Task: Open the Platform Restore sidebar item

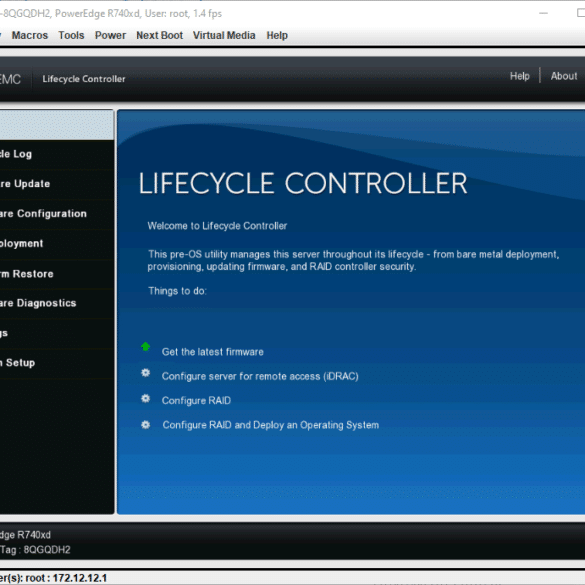Action: point(57,274)
